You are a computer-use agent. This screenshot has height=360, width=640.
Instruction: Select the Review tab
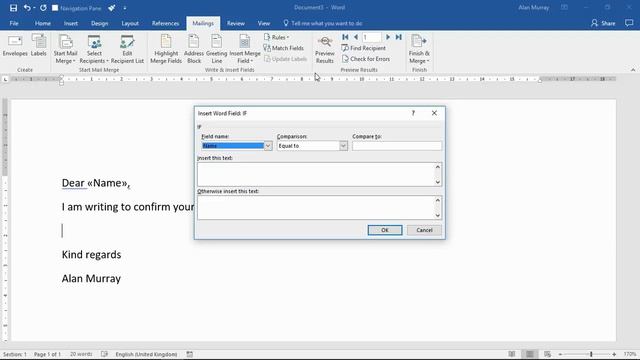coord(236,23)
